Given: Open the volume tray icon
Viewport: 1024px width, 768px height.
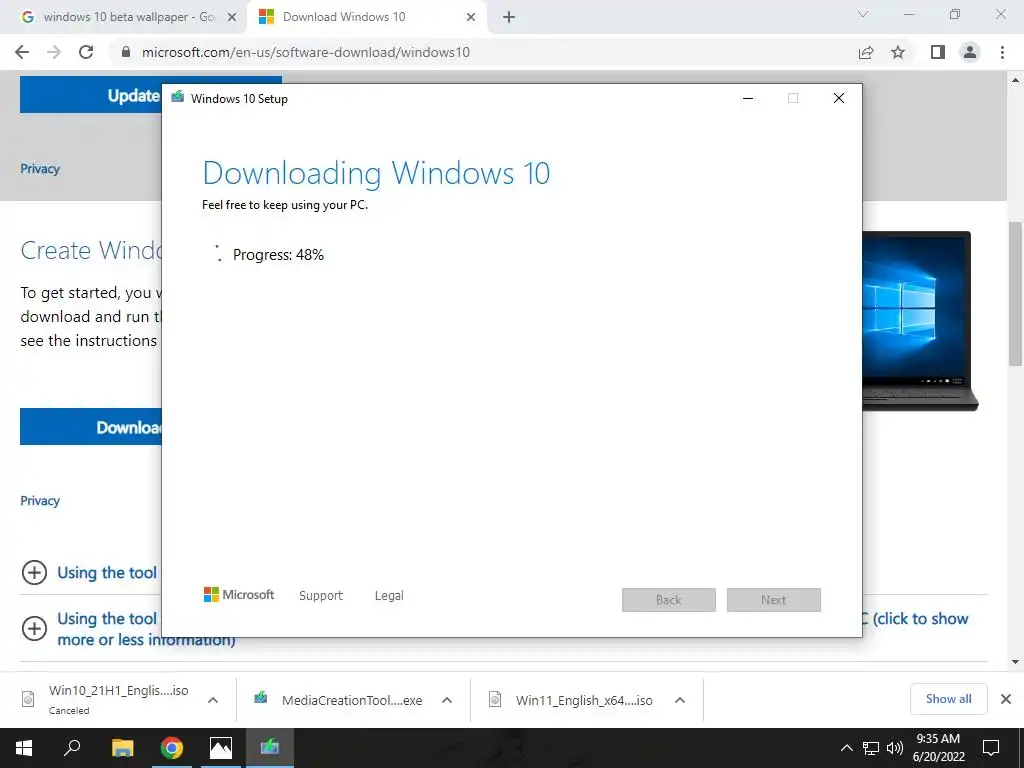Looking at the screenshot, I should (895, 748).
